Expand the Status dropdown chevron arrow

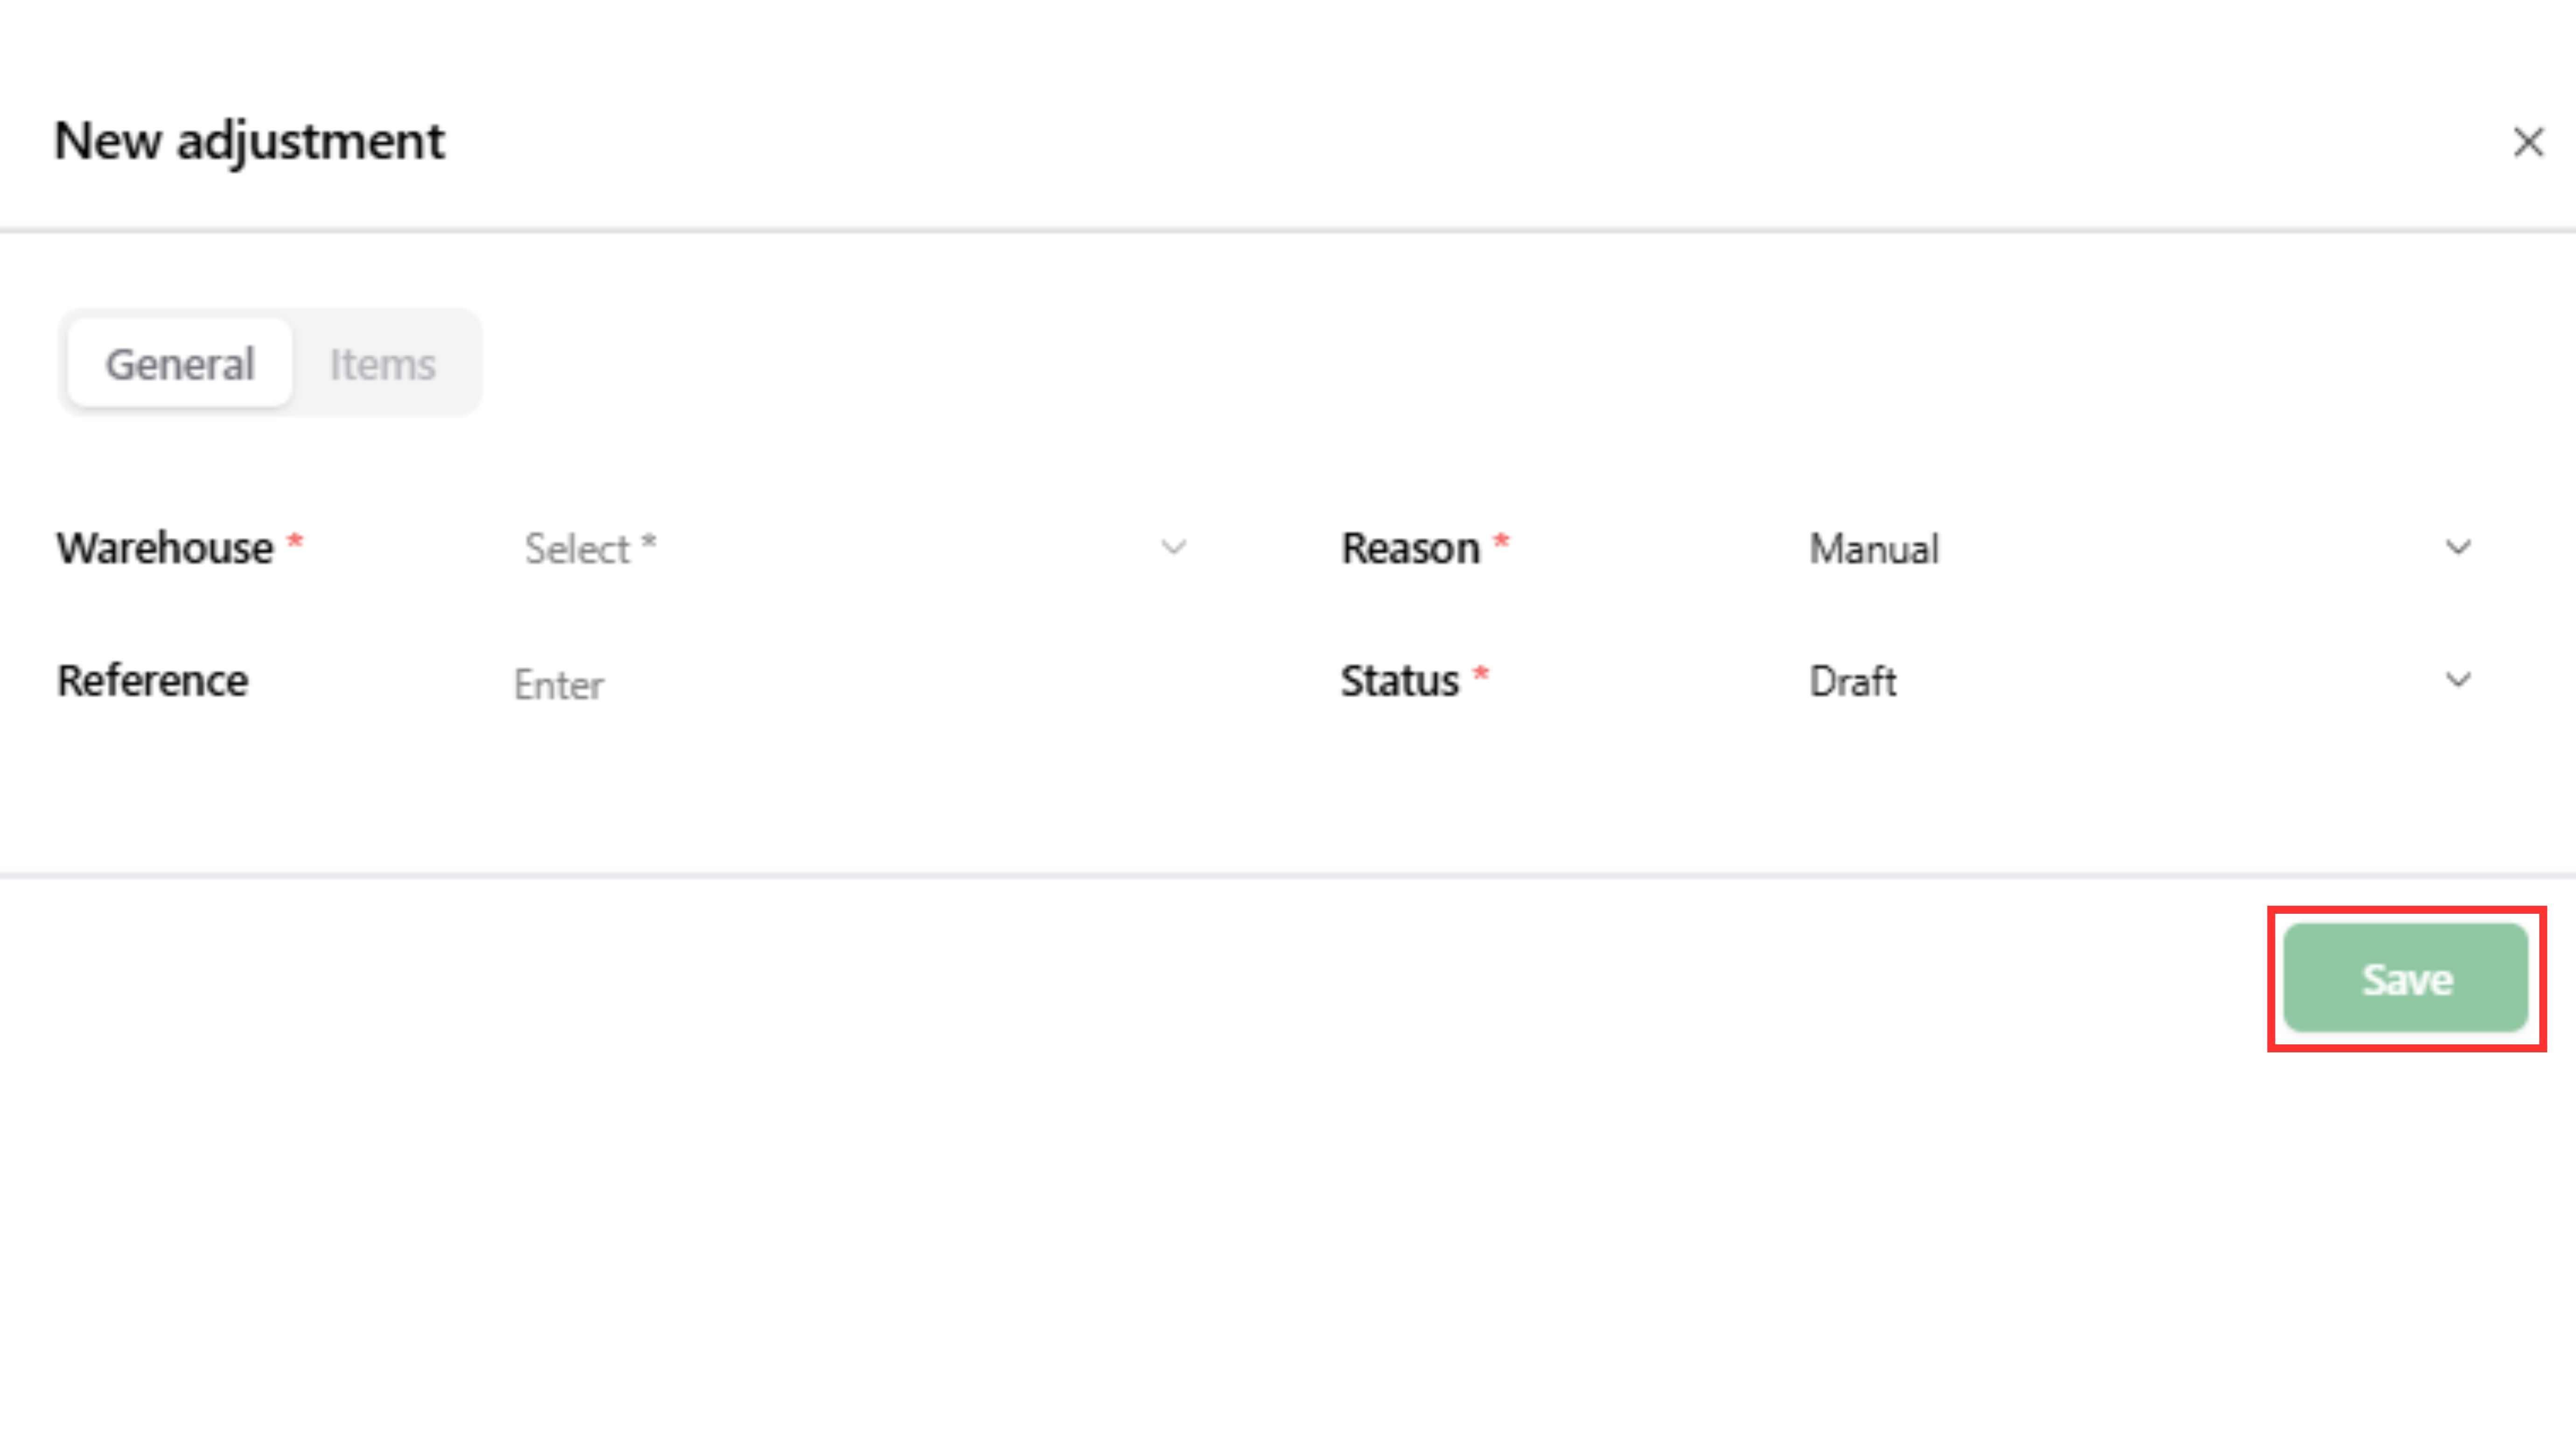[2458, 681]
